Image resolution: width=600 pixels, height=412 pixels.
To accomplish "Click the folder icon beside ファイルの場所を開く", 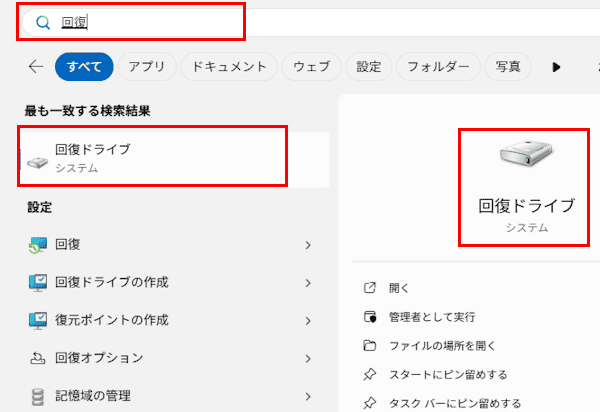I will click(370, 345).
